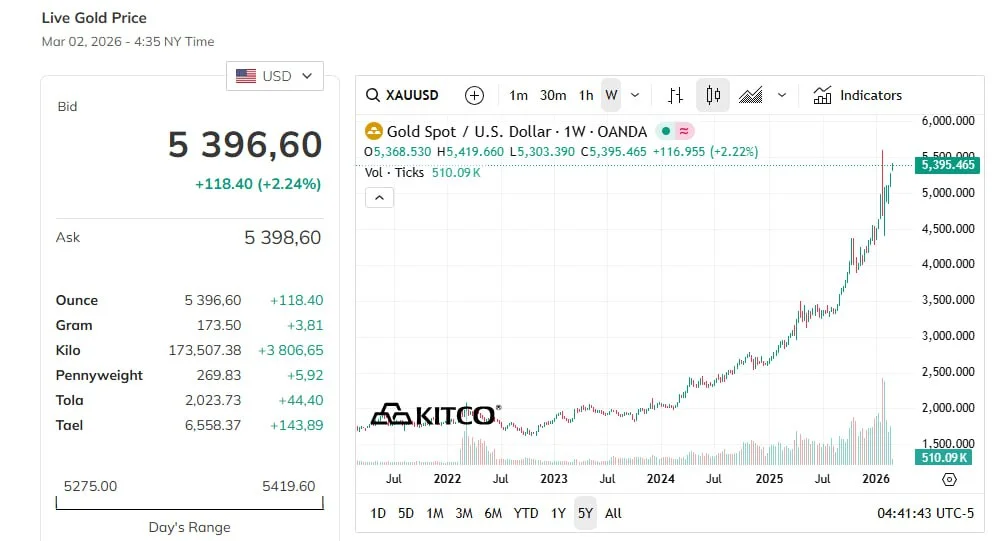The image size is (996, 541).
Task: Click the XAUUSD symbol search magnifier
Action: tap(373, 96)
